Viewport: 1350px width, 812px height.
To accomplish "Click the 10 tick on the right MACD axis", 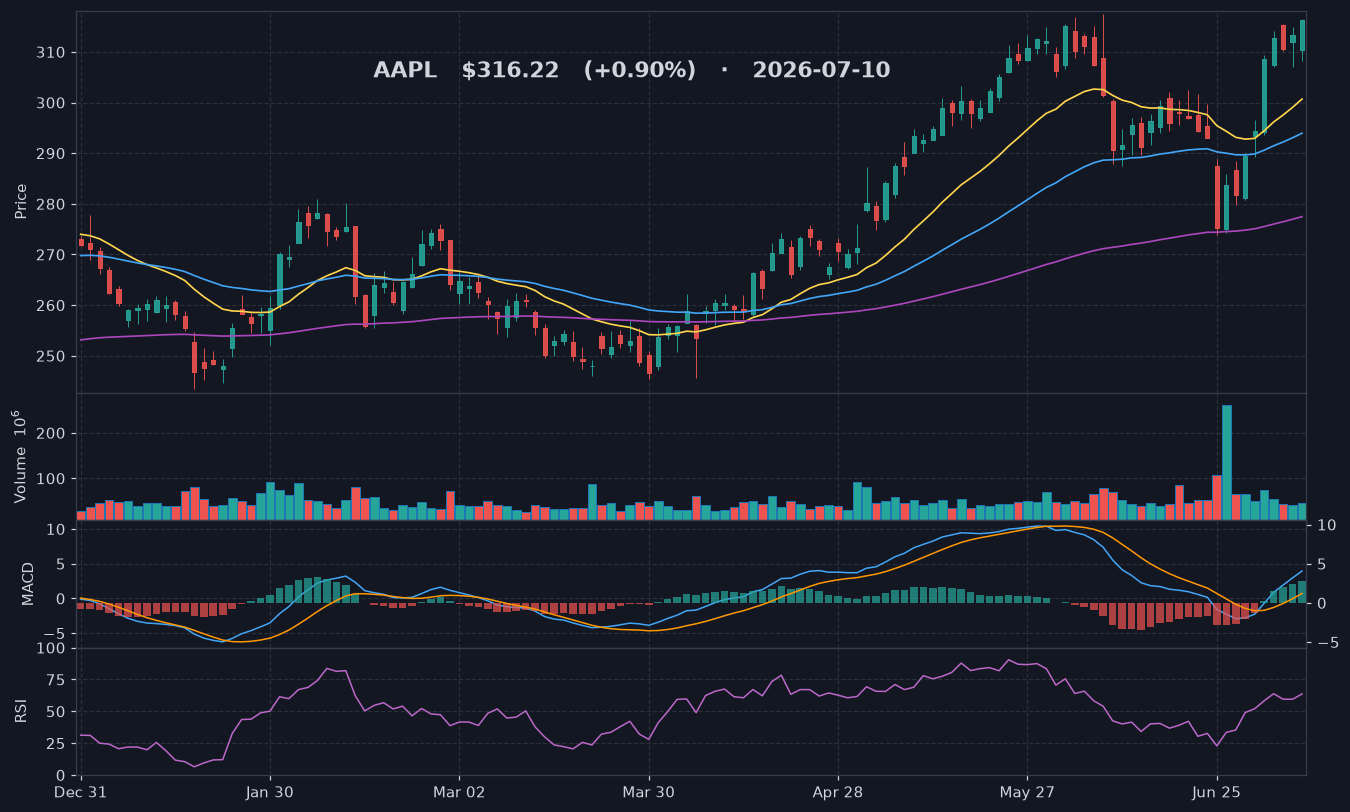I will coord(1327,526).
